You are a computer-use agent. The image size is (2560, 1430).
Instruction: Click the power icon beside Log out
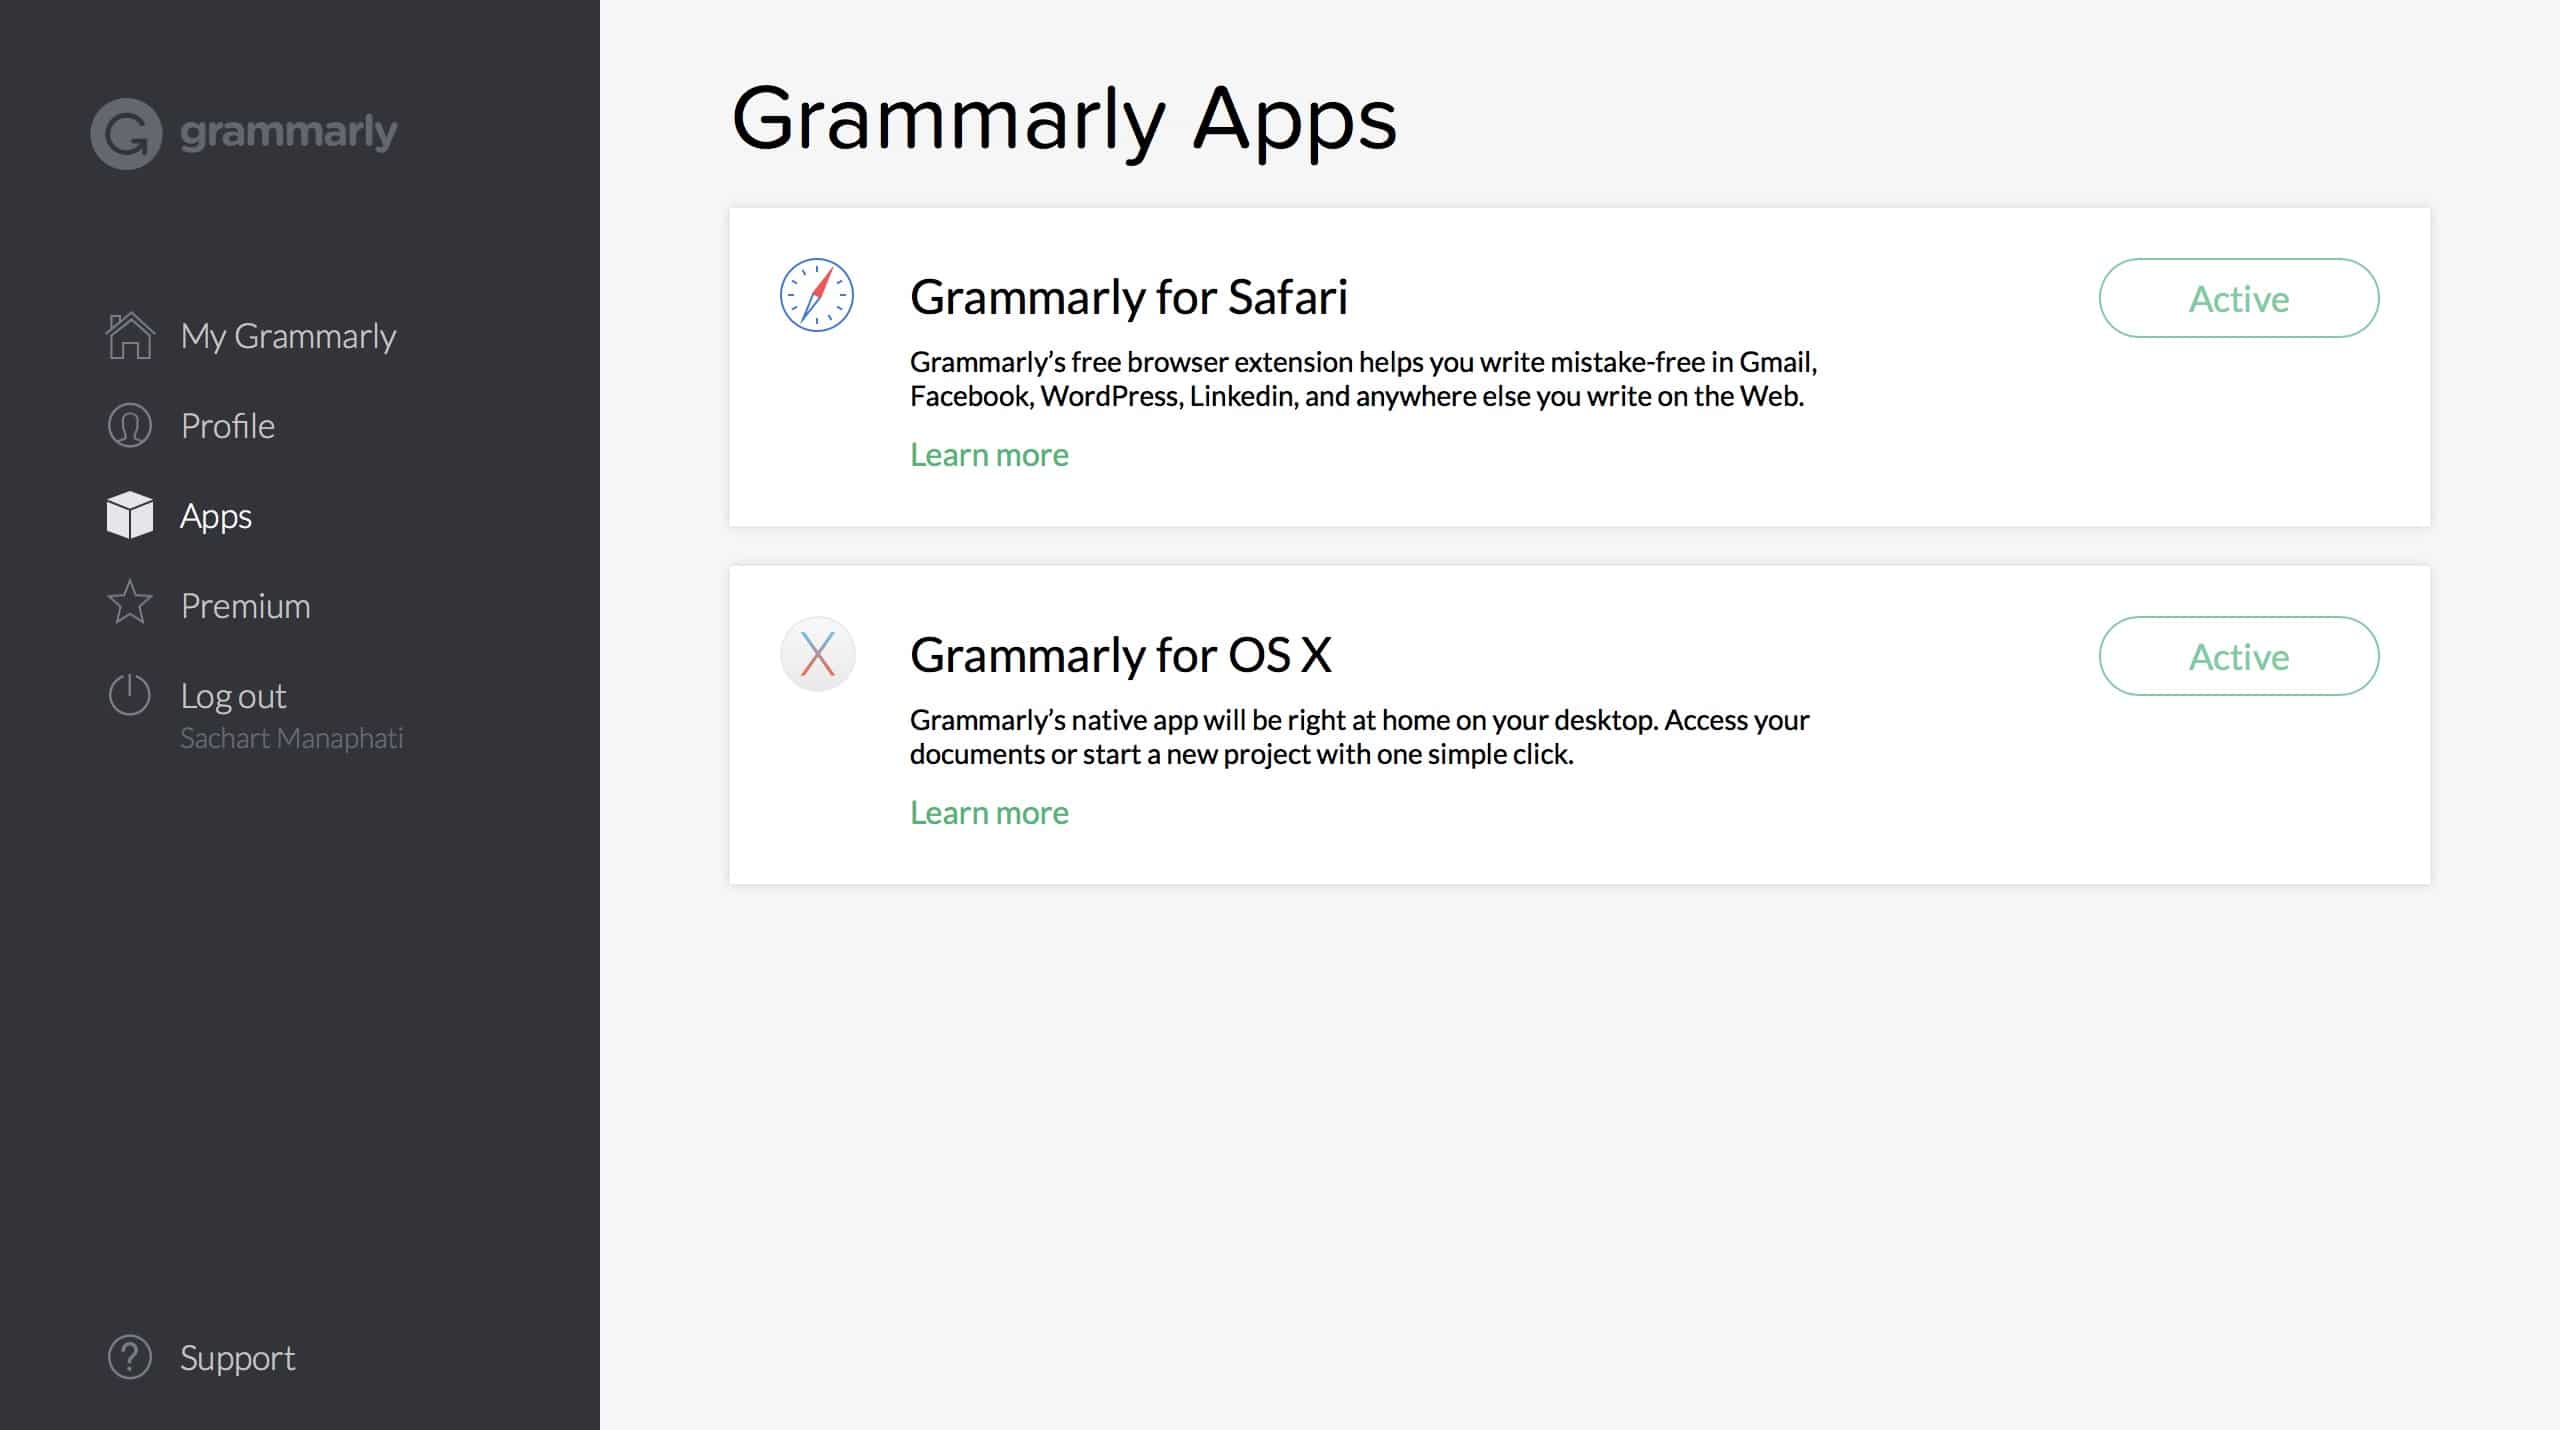point(128,695)
